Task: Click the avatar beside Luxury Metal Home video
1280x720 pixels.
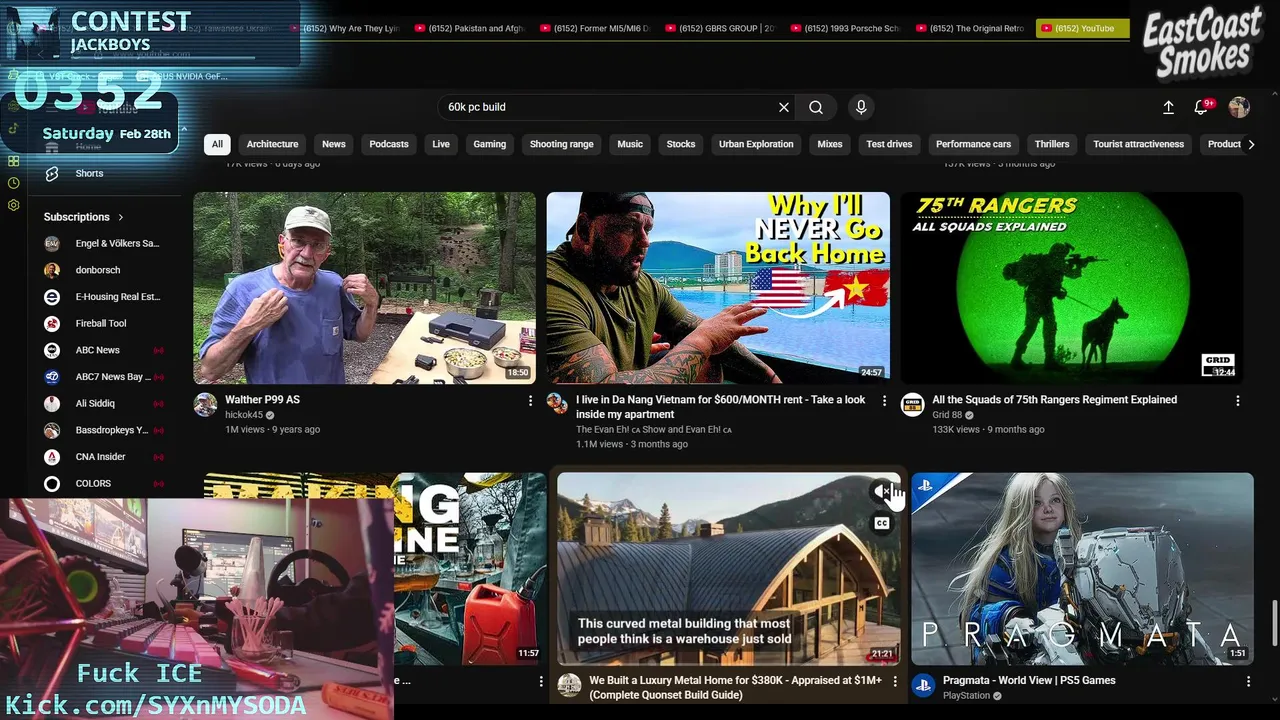Action: (x=569, y=685)
